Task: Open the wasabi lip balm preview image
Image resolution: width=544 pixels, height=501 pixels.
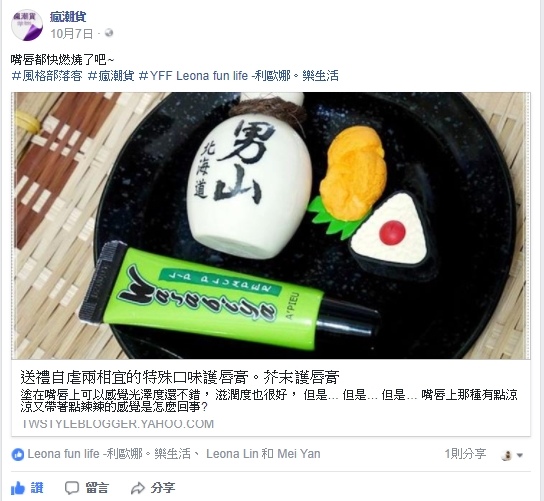Action: click(x=271, y=226)
